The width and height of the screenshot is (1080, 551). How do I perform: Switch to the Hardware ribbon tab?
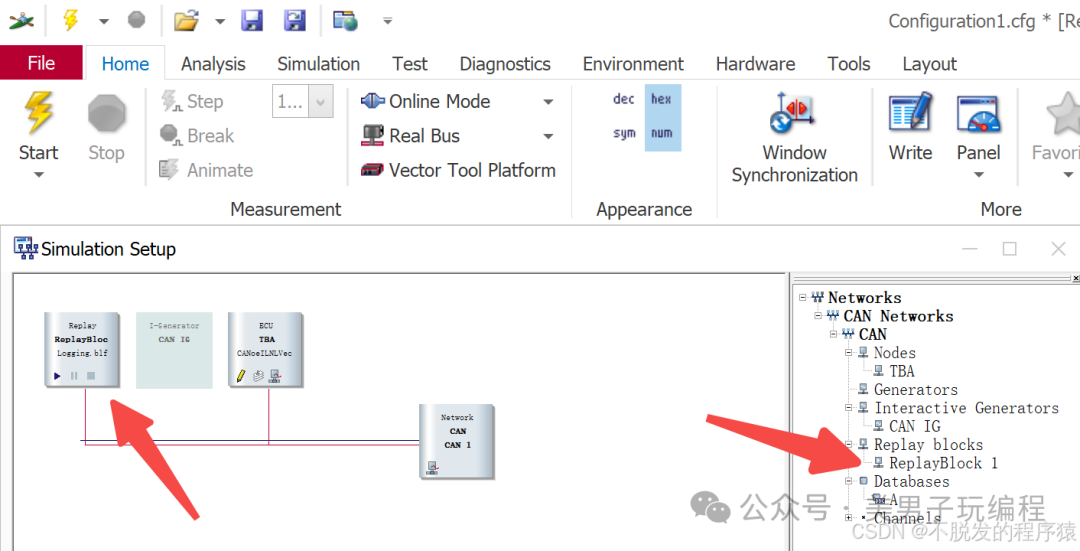click(756, 64)
